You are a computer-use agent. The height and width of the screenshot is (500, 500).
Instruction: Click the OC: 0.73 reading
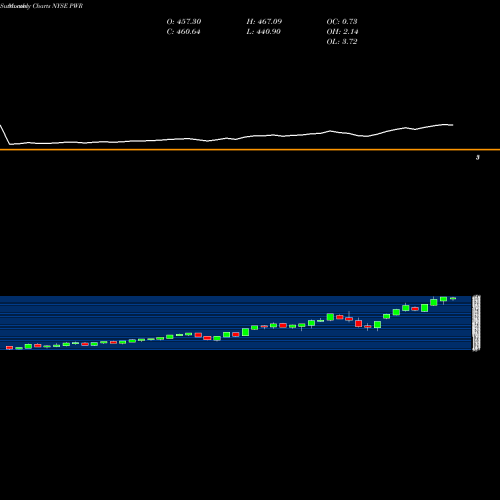pyautogui.click(x=342, y=22)
